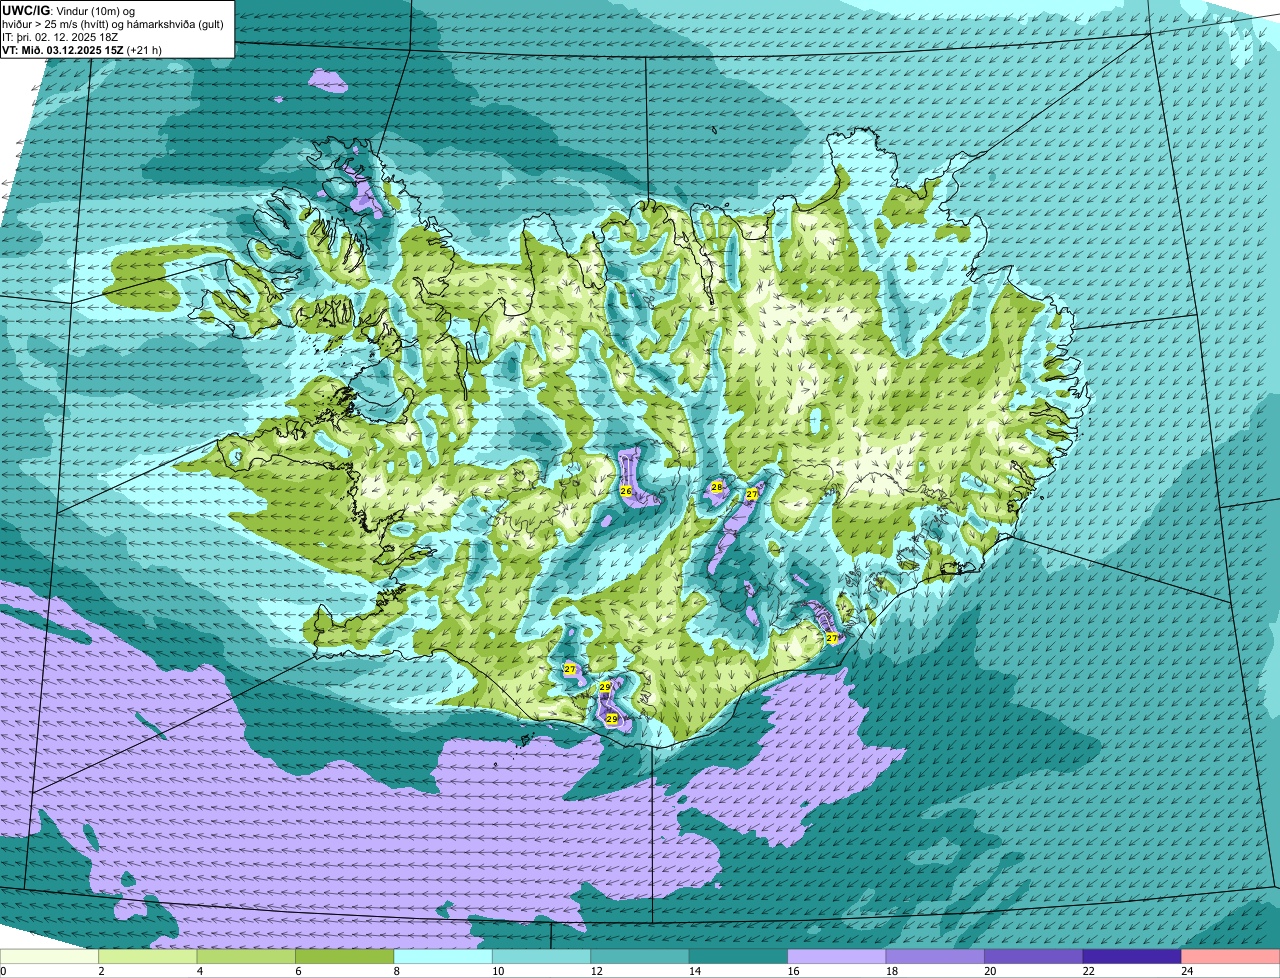
Task: Click the yellow gust label '26'
Action: point(626,491)
